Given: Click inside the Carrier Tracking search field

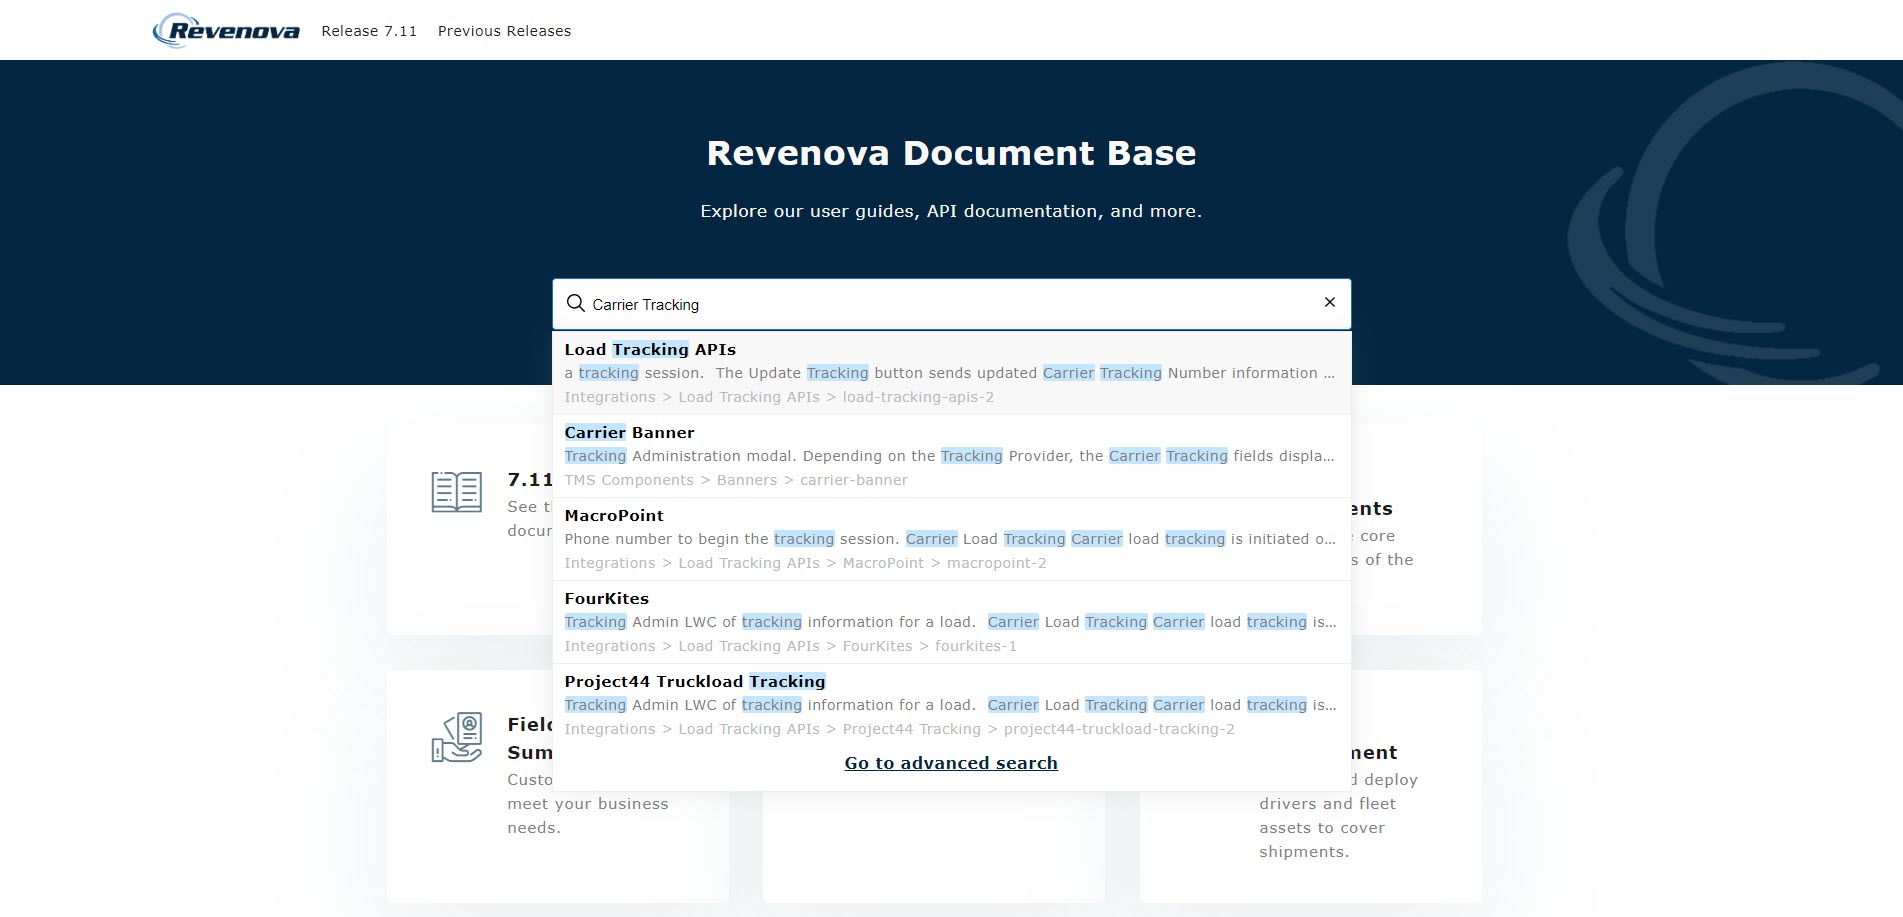Looking at the screenshot, I should (x=900, y=303).
